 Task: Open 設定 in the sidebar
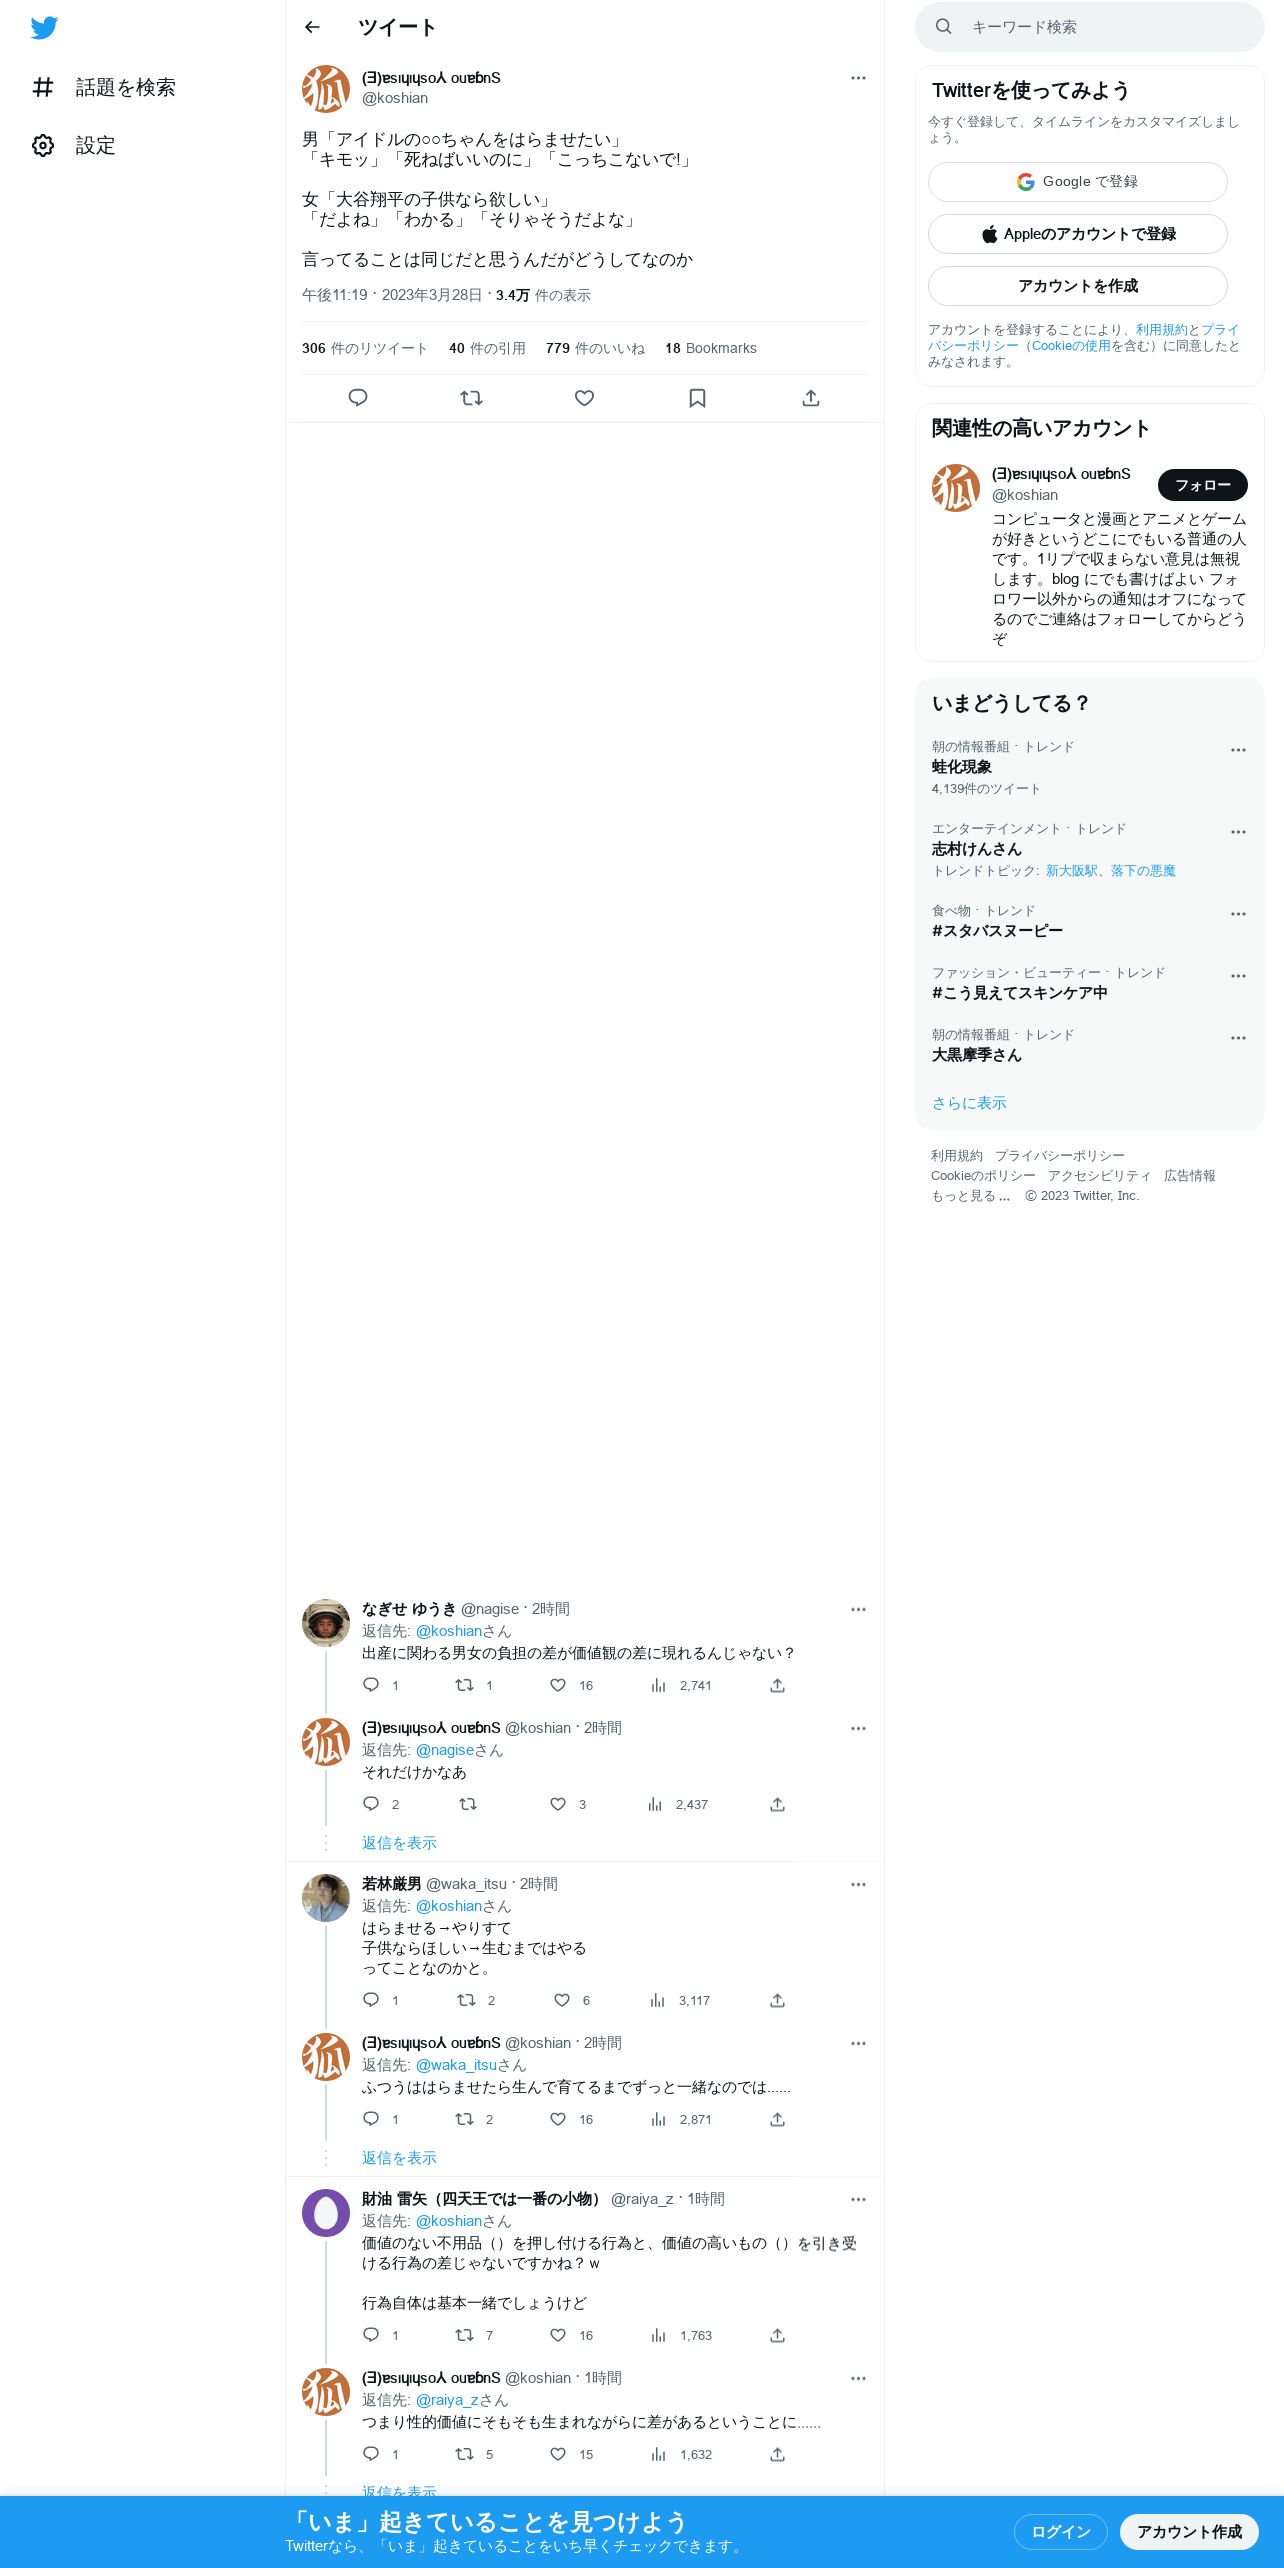[74, 146]
